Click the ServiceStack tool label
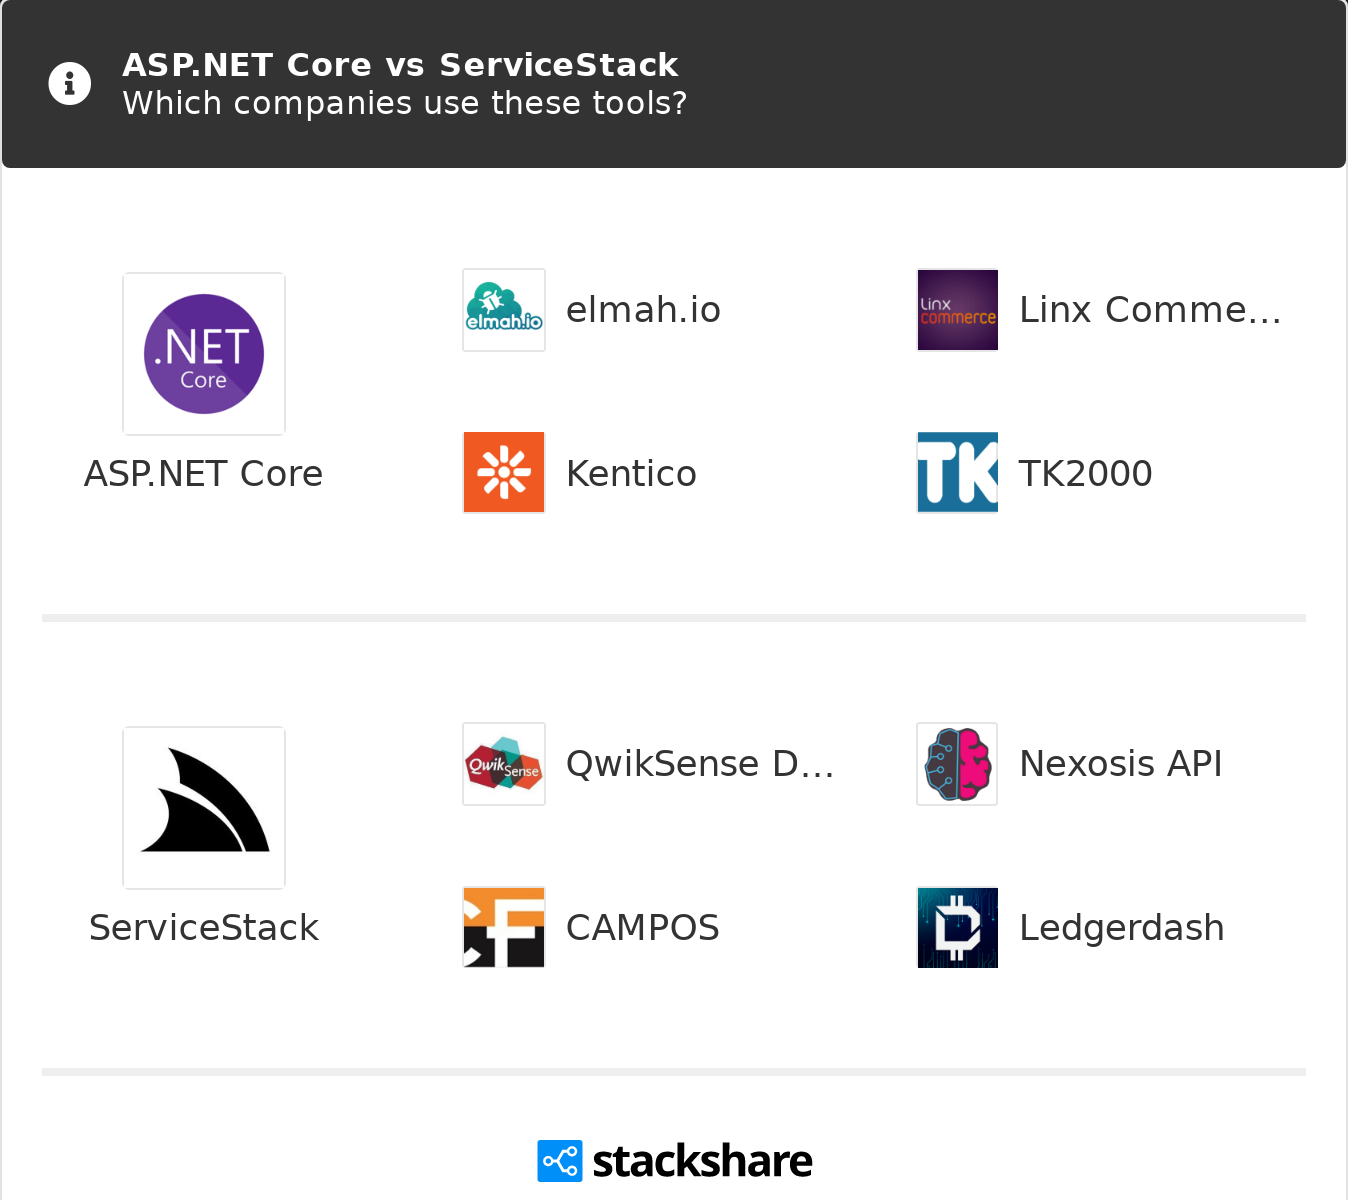The image size is (1348, 1200). click(x=204, y=928)
